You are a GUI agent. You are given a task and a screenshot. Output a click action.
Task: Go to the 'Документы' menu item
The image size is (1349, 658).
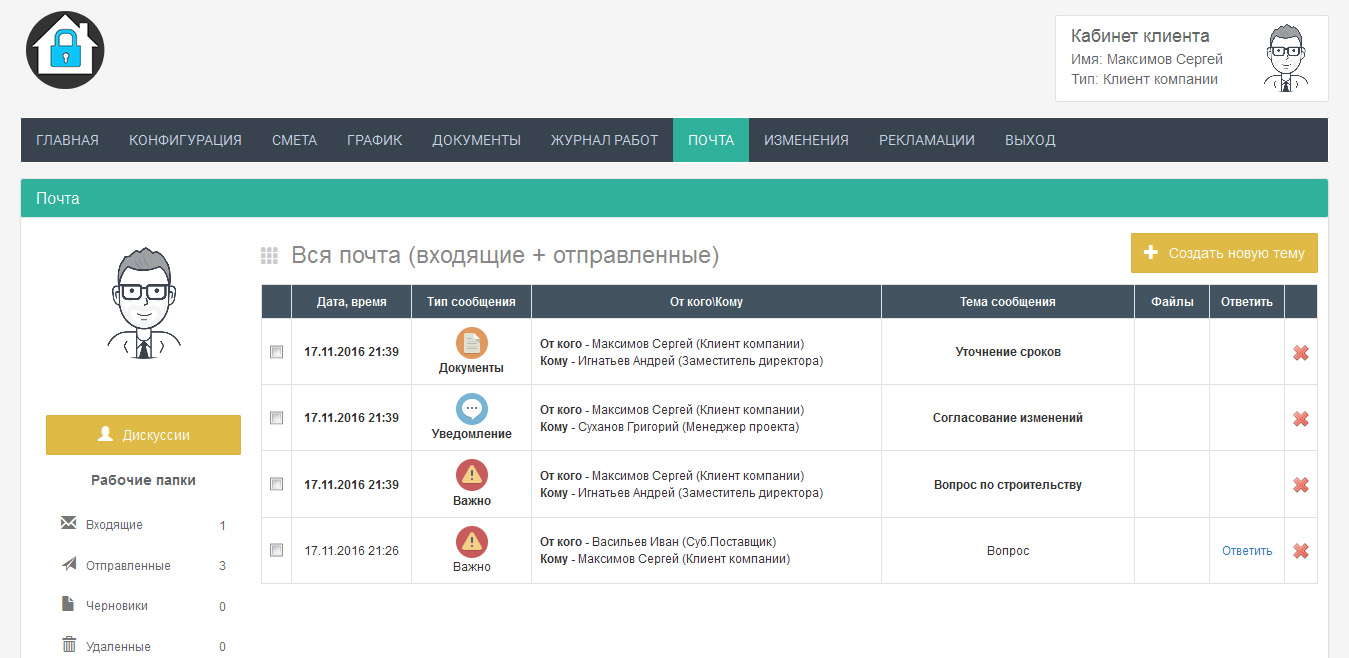tap(476, 140)
